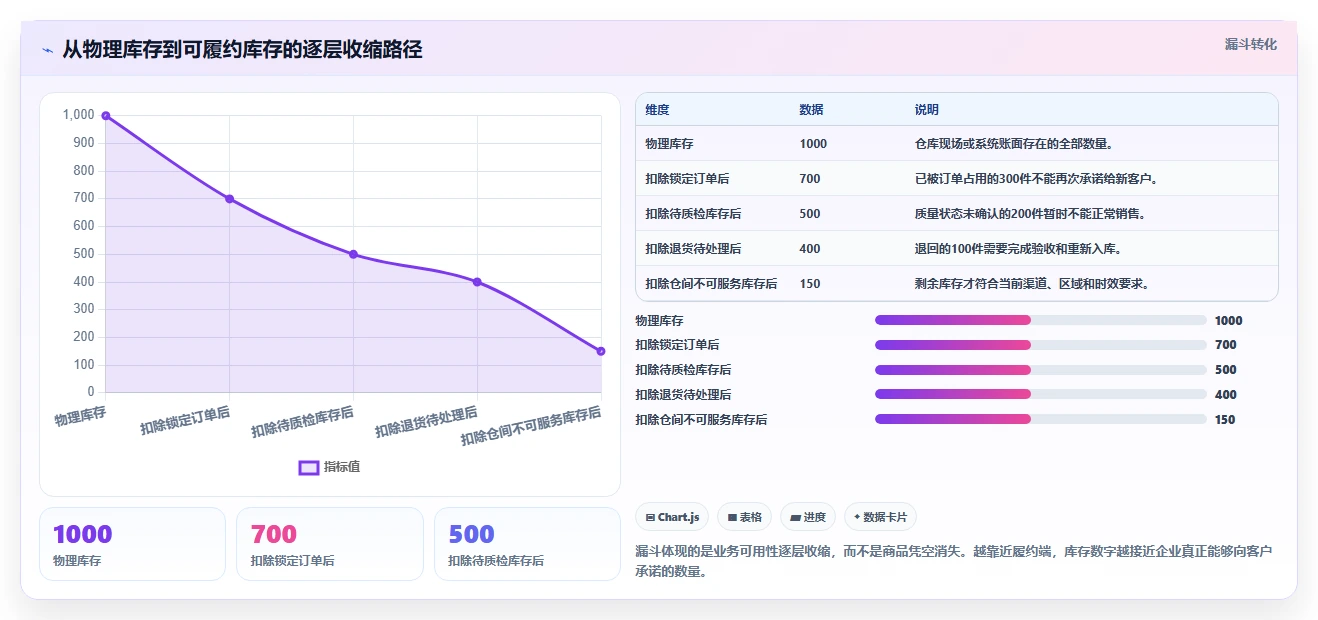The height and width of the screenshot is (620, 1318).
Task: Click the table cell value 700
Action: click(810, 179)
